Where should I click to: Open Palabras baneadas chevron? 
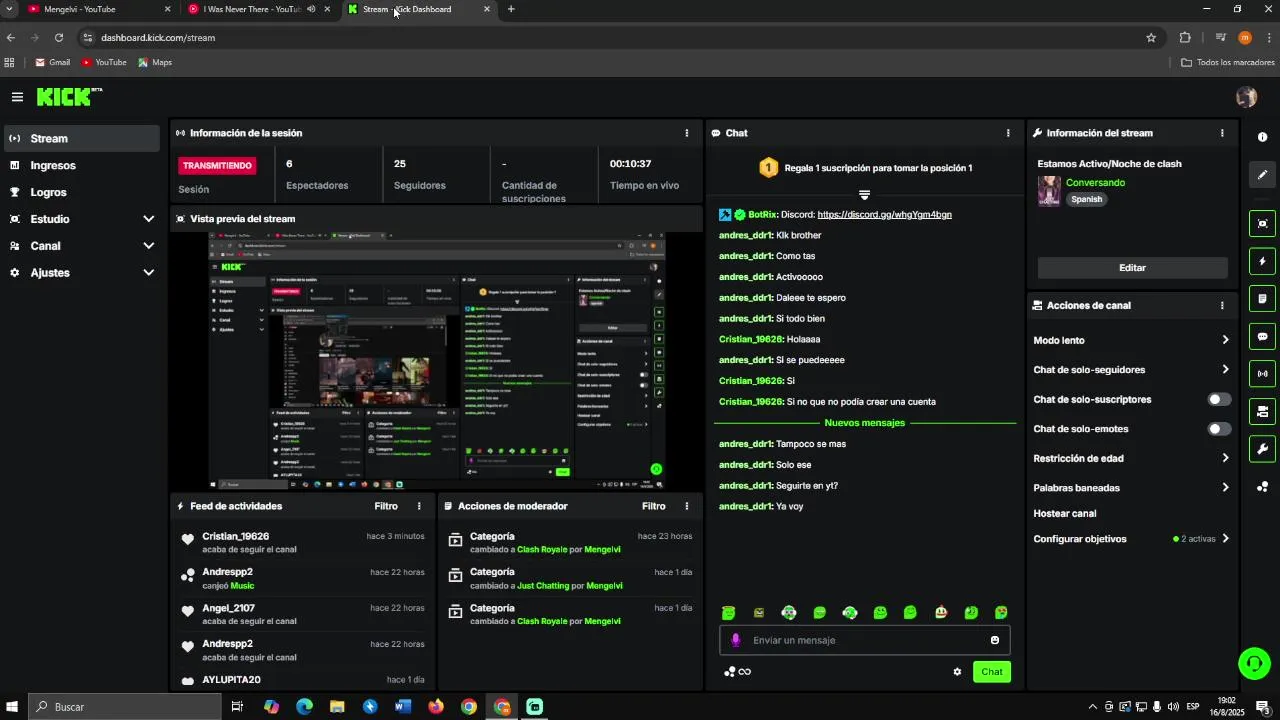pos(1225,488)
